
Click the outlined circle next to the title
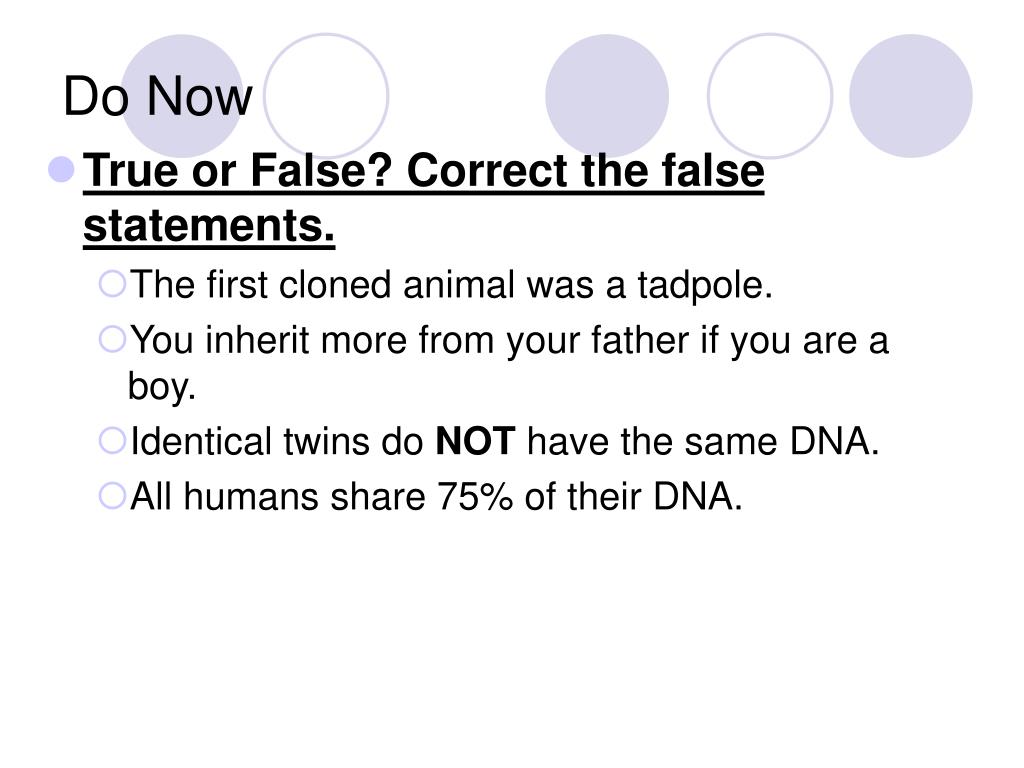click(326, 95)
